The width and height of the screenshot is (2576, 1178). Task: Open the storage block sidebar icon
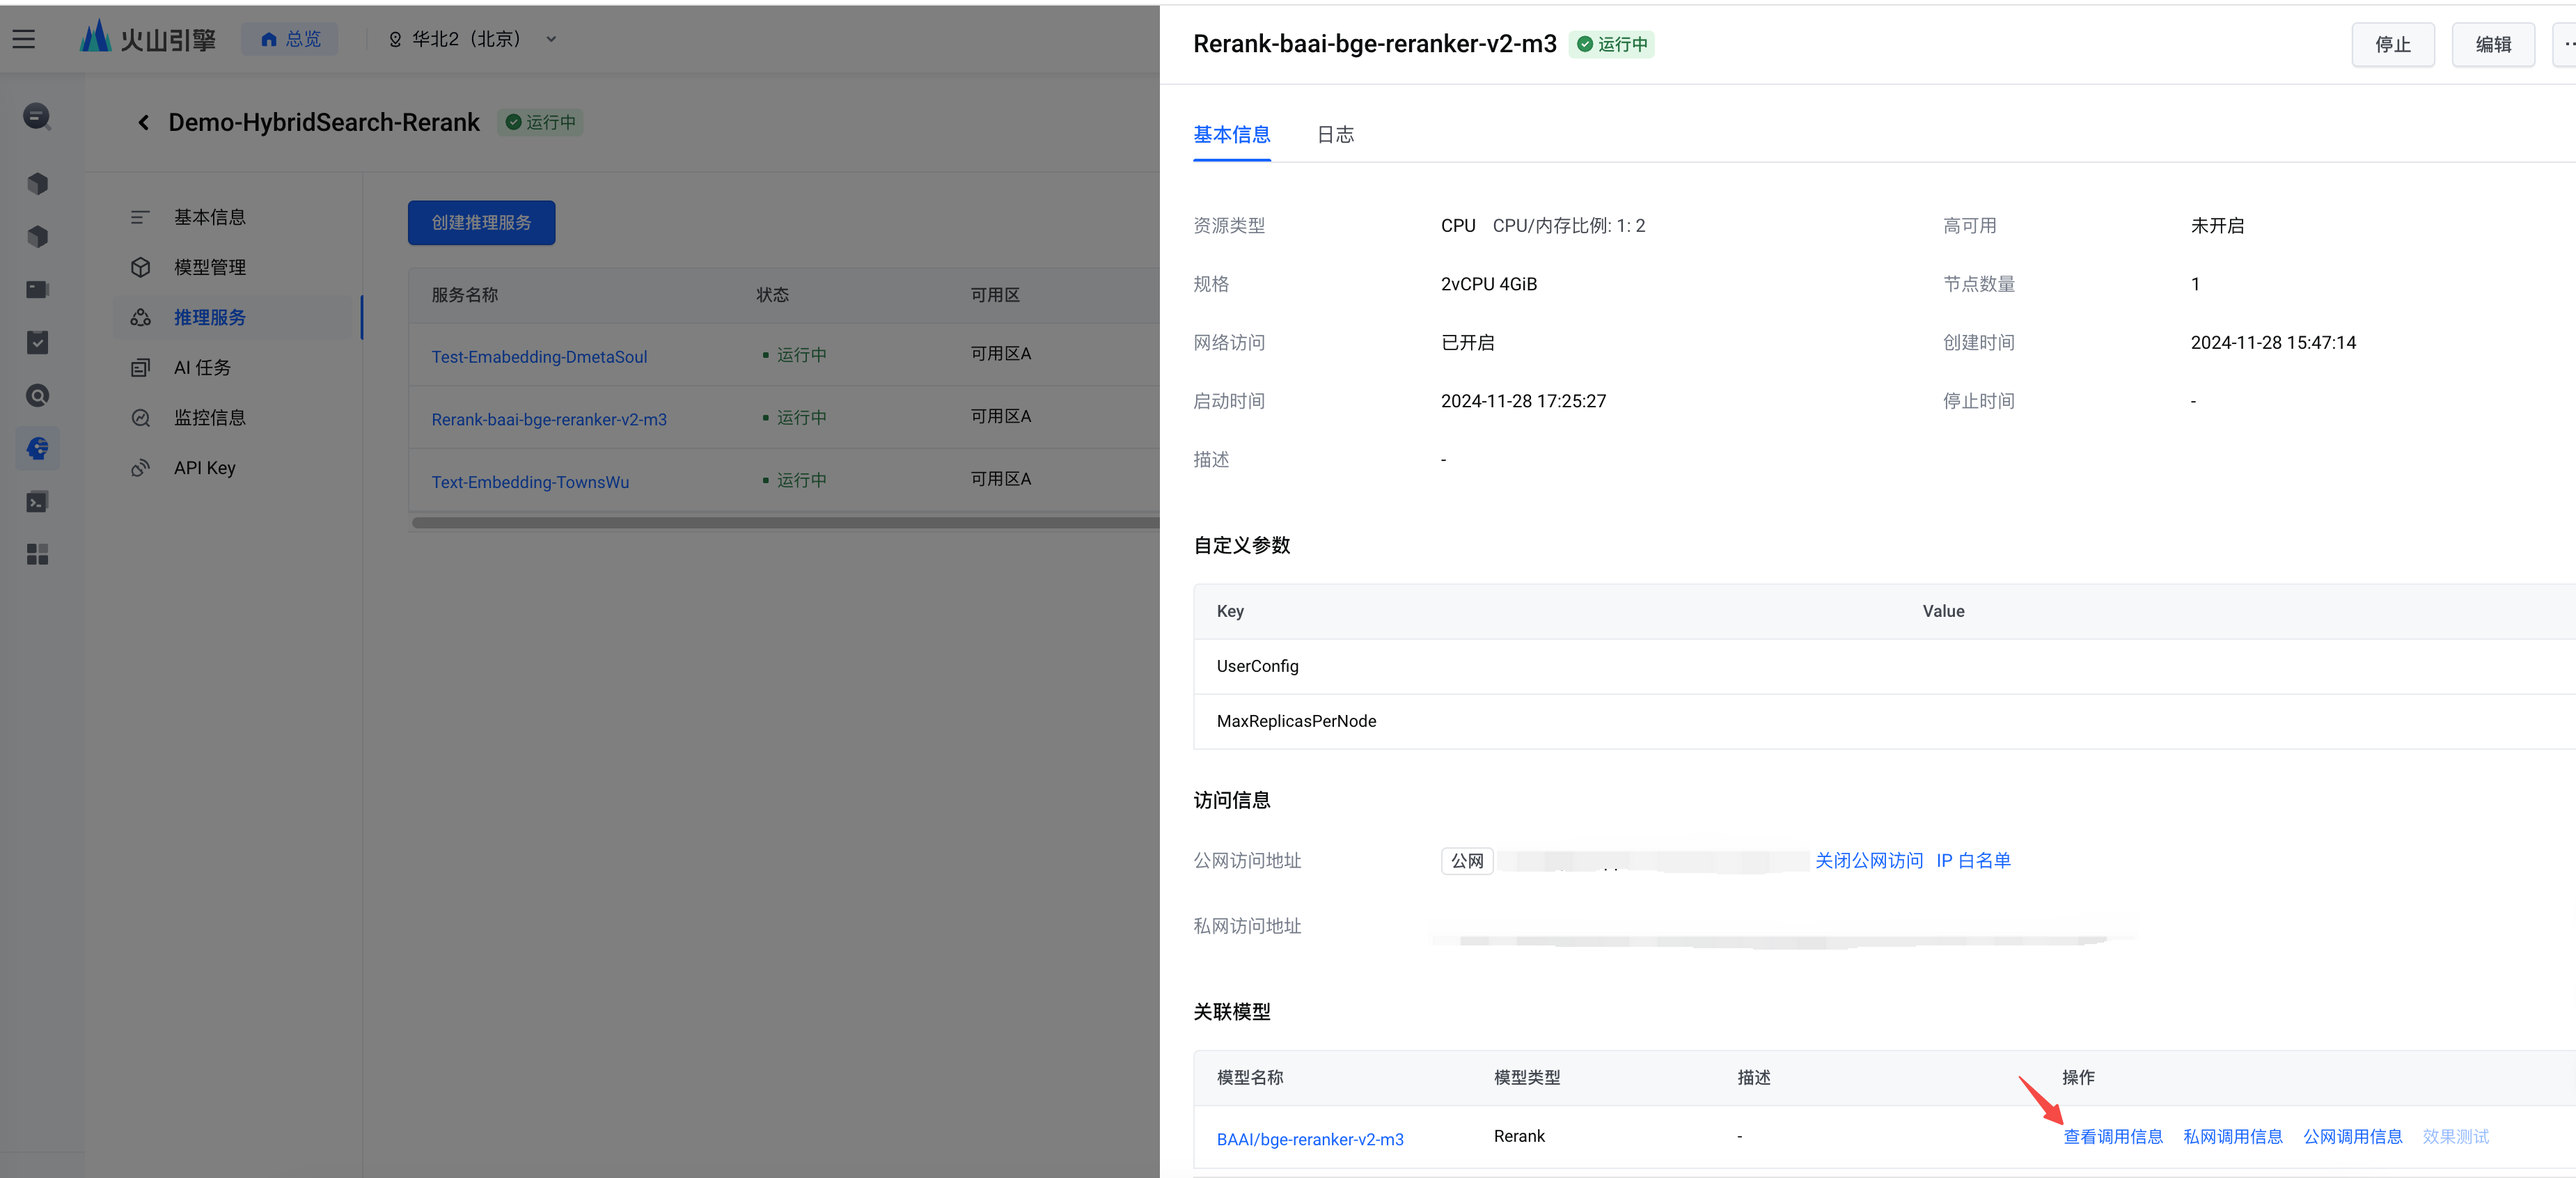point(37,289)
